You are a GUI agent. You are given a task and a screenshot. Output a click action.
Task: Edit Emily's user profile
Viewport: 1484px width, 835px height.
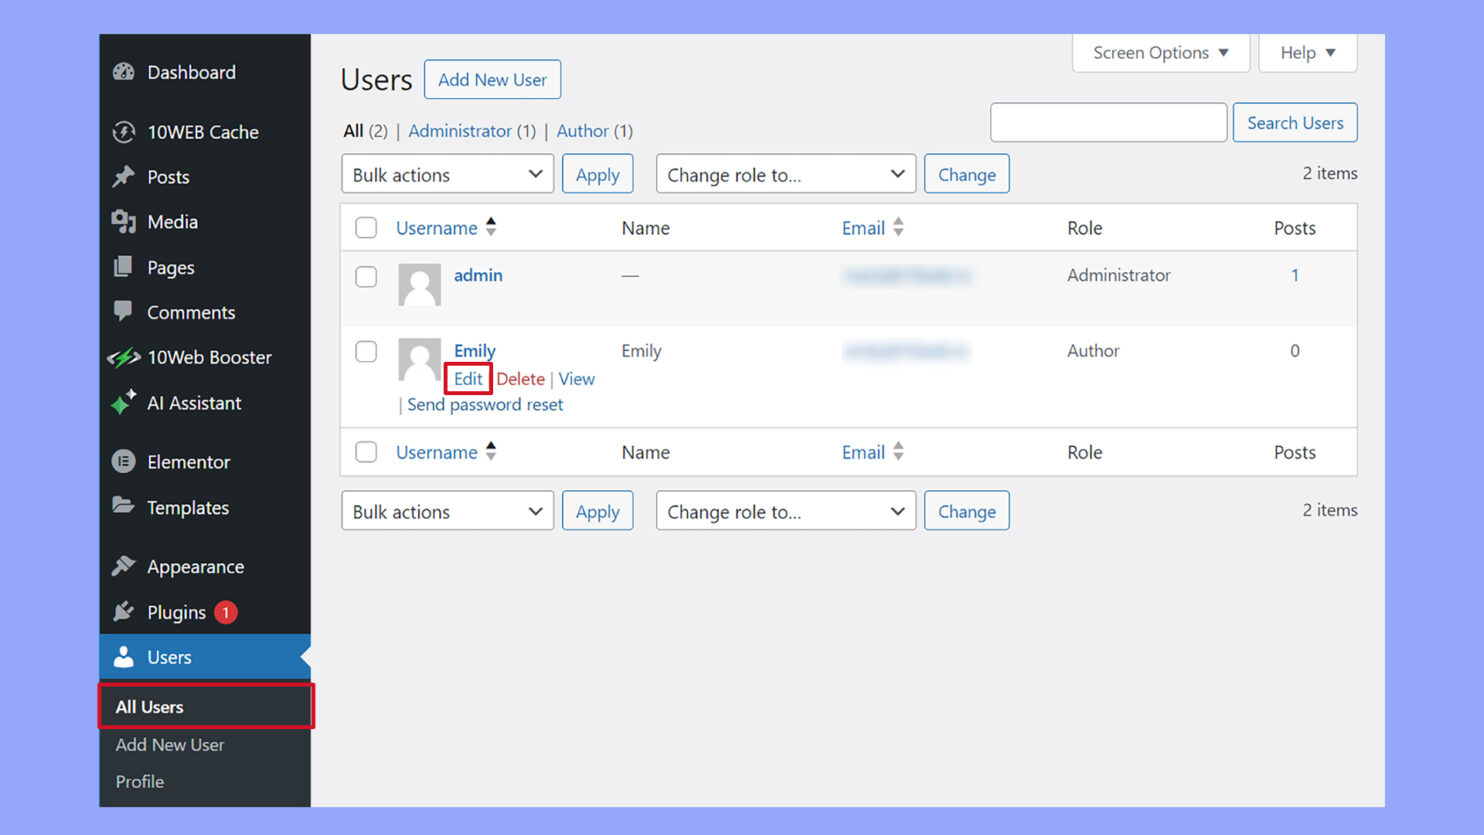(467, 379)
